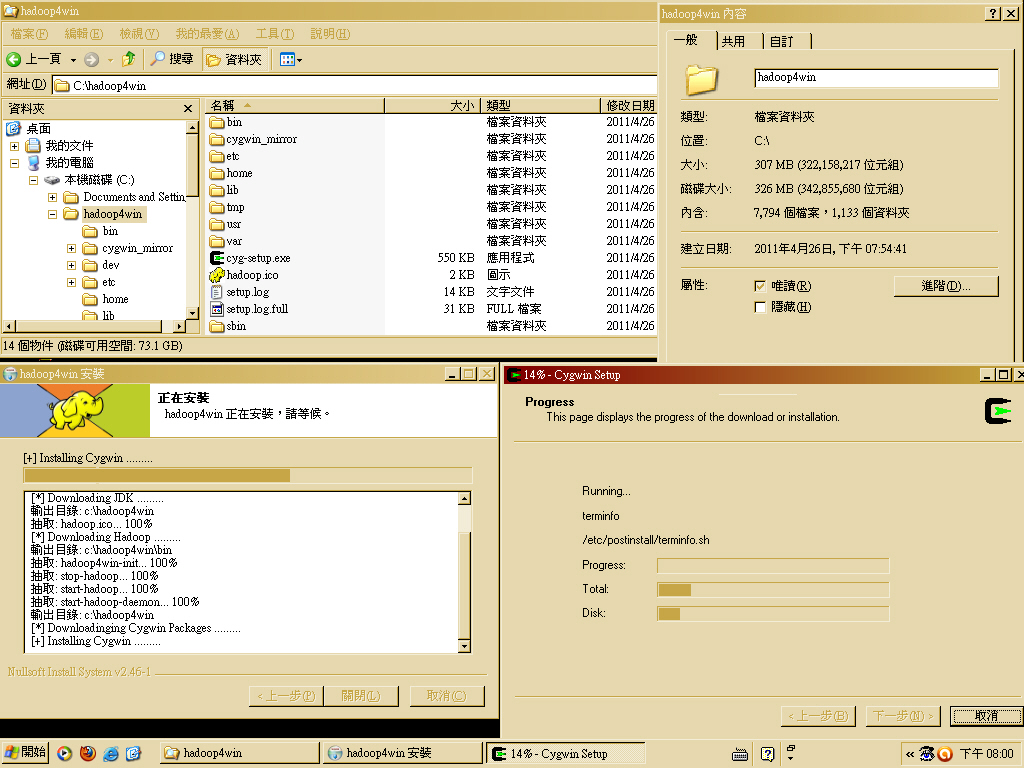Click 取消 button in Cygwin Setup

[x=986, y=716]
